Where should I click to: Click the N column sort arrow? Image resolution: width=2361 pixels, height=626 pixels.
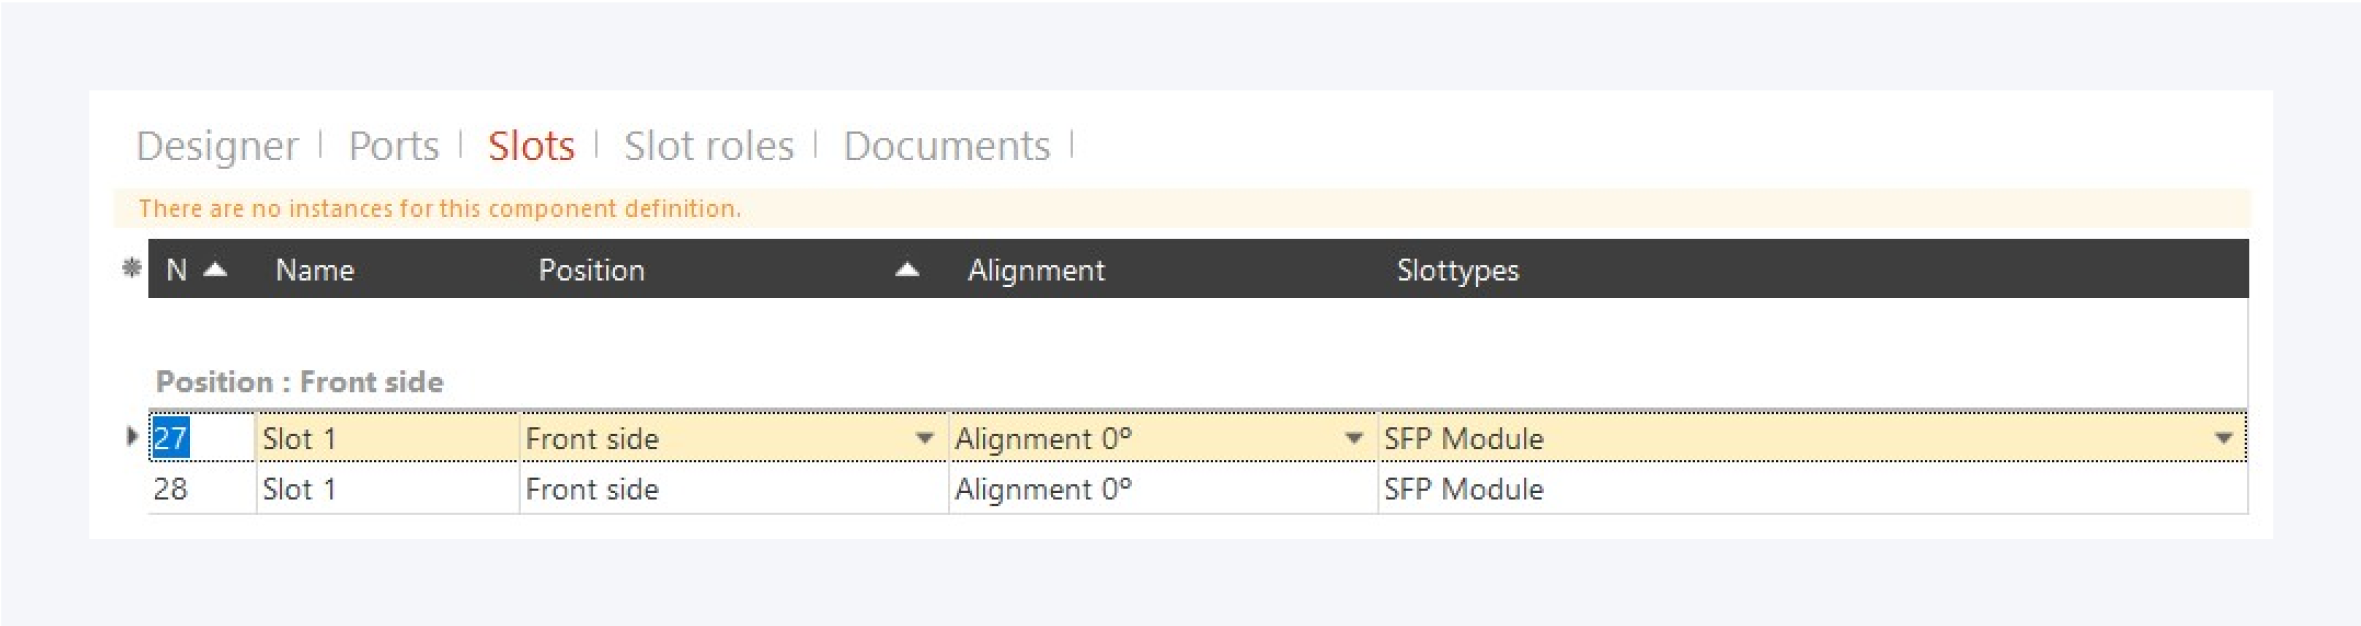pyautogui.click(x=215, y=269)
